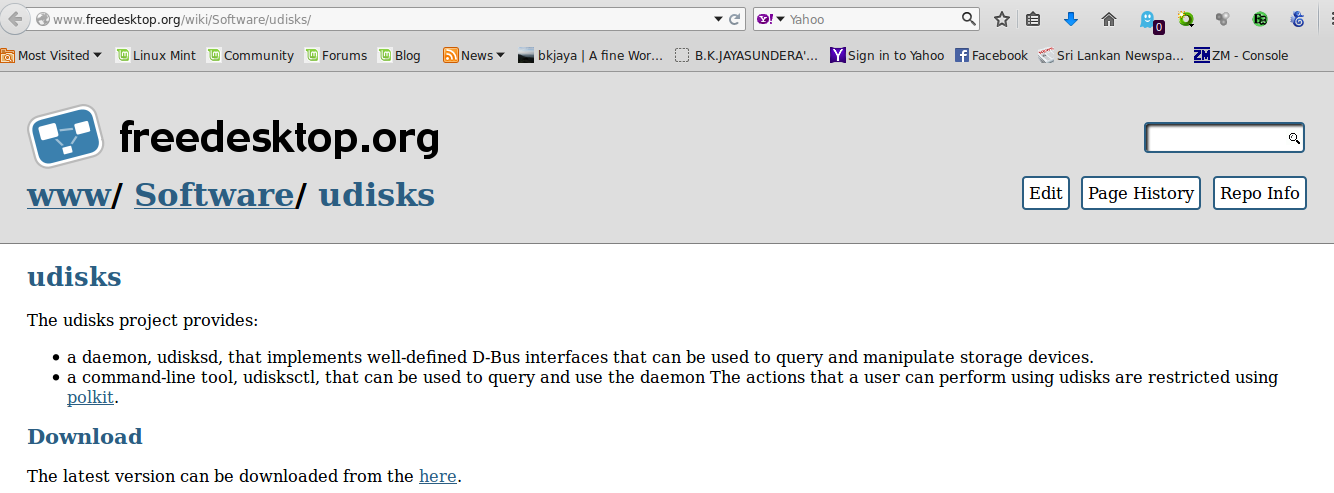Expand the Most Visited bookmarks folder
The width and height of the screenshot is (1334, 493).
point(52,56)
